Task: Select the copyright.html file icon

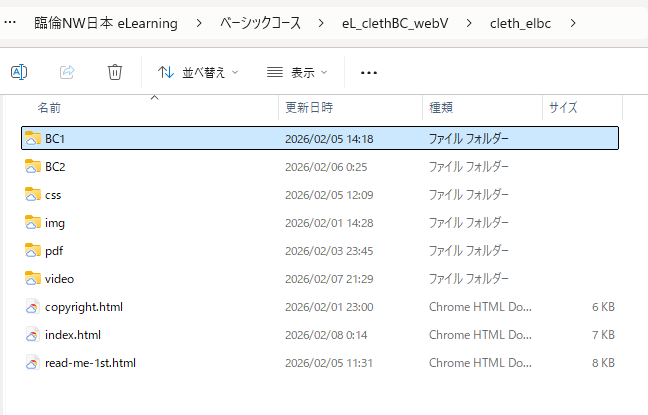Action: click(33, 307)
